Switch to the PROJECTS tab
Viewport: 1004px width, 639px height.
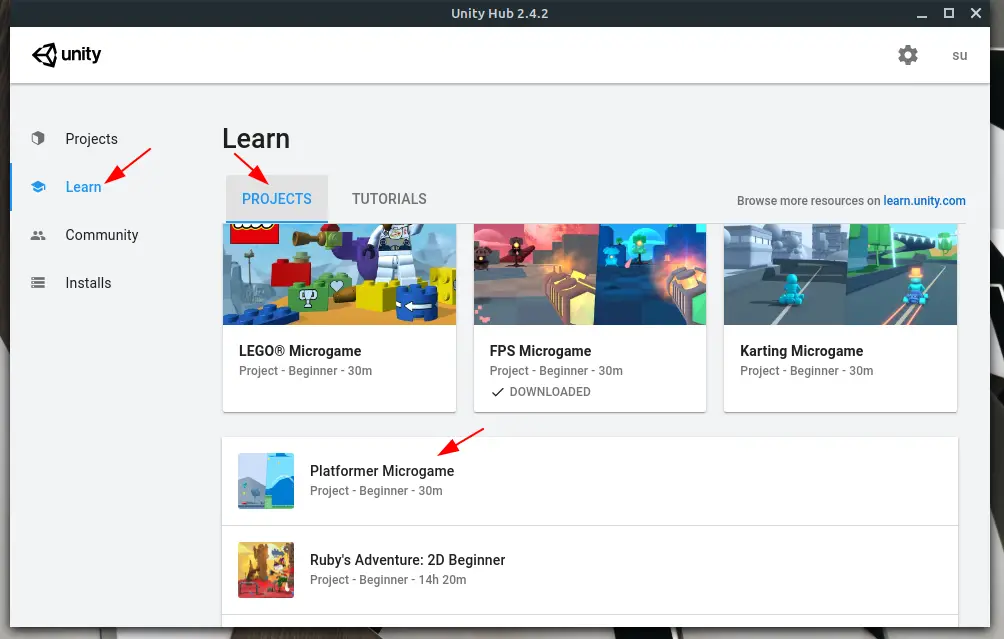coord(277,199)
